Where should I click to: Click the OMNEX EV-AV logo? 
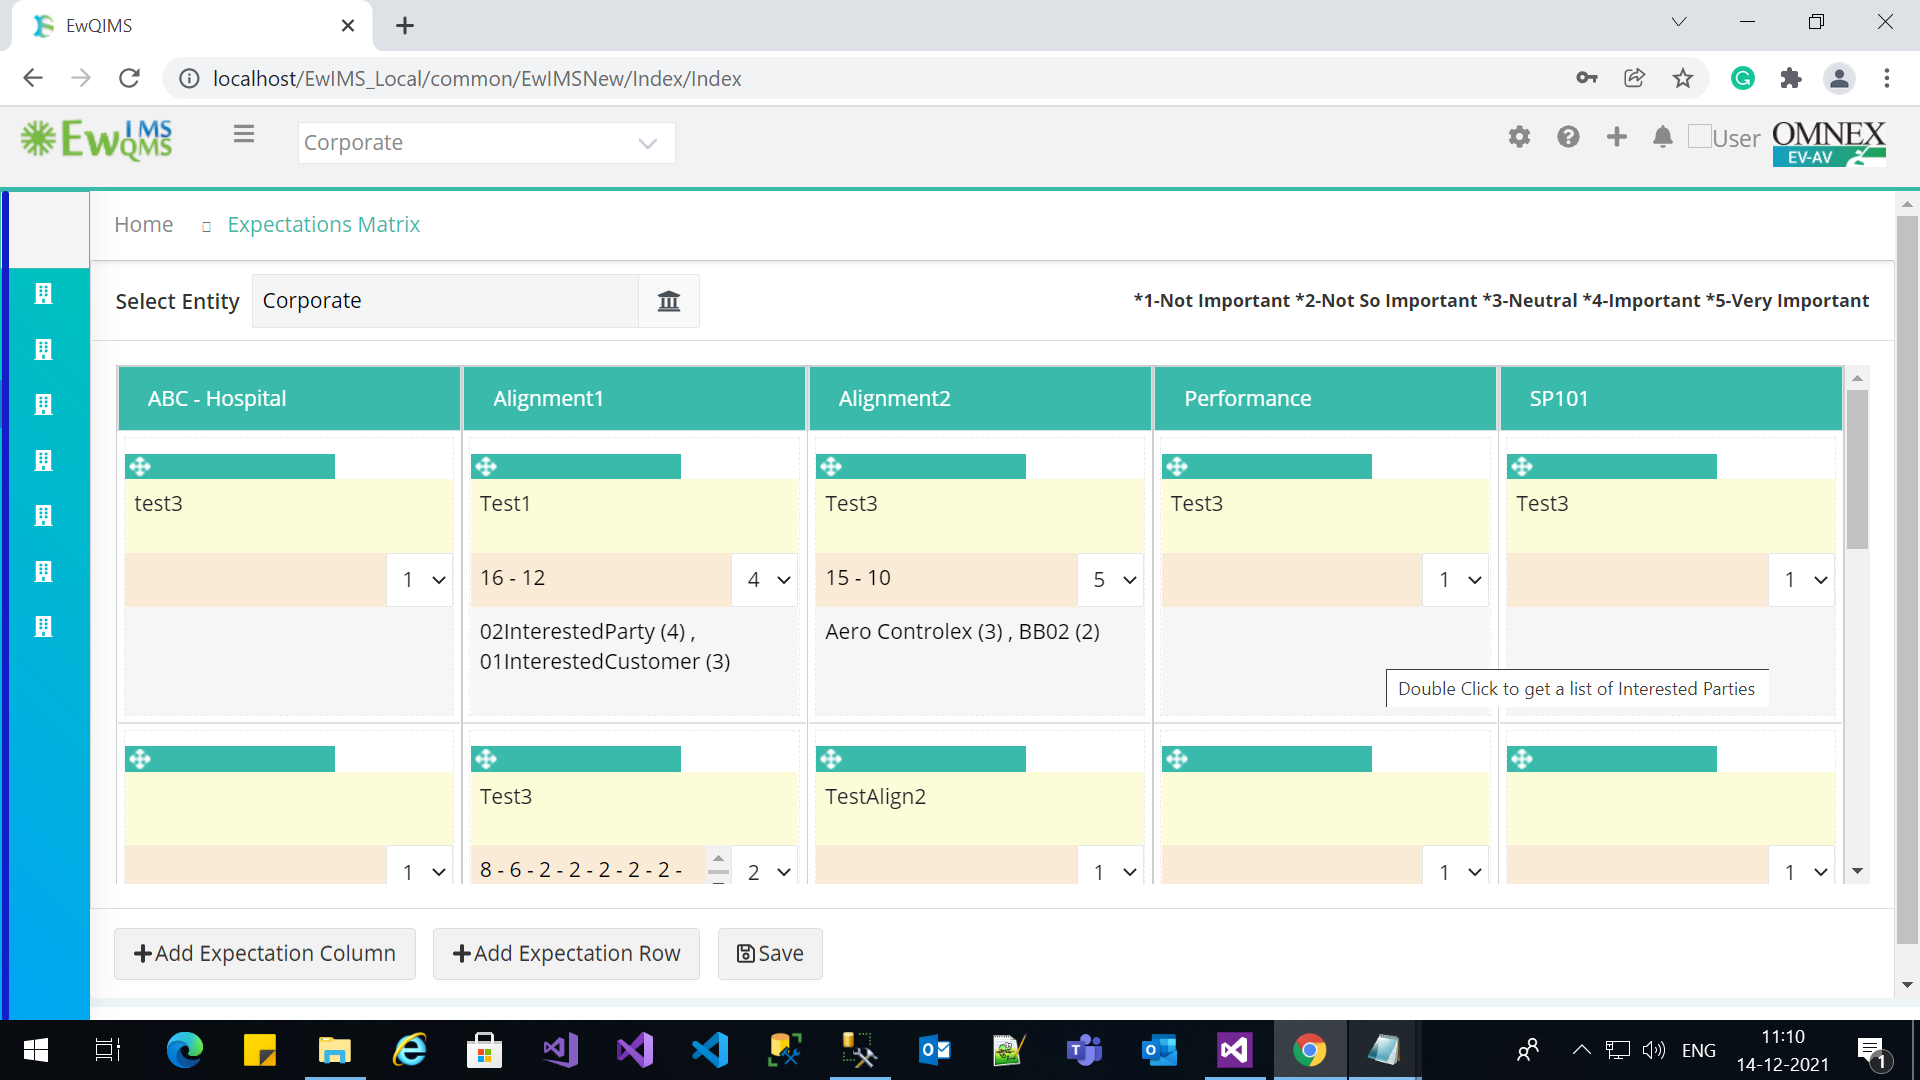pyautogui.click(x=1829, y=143)
